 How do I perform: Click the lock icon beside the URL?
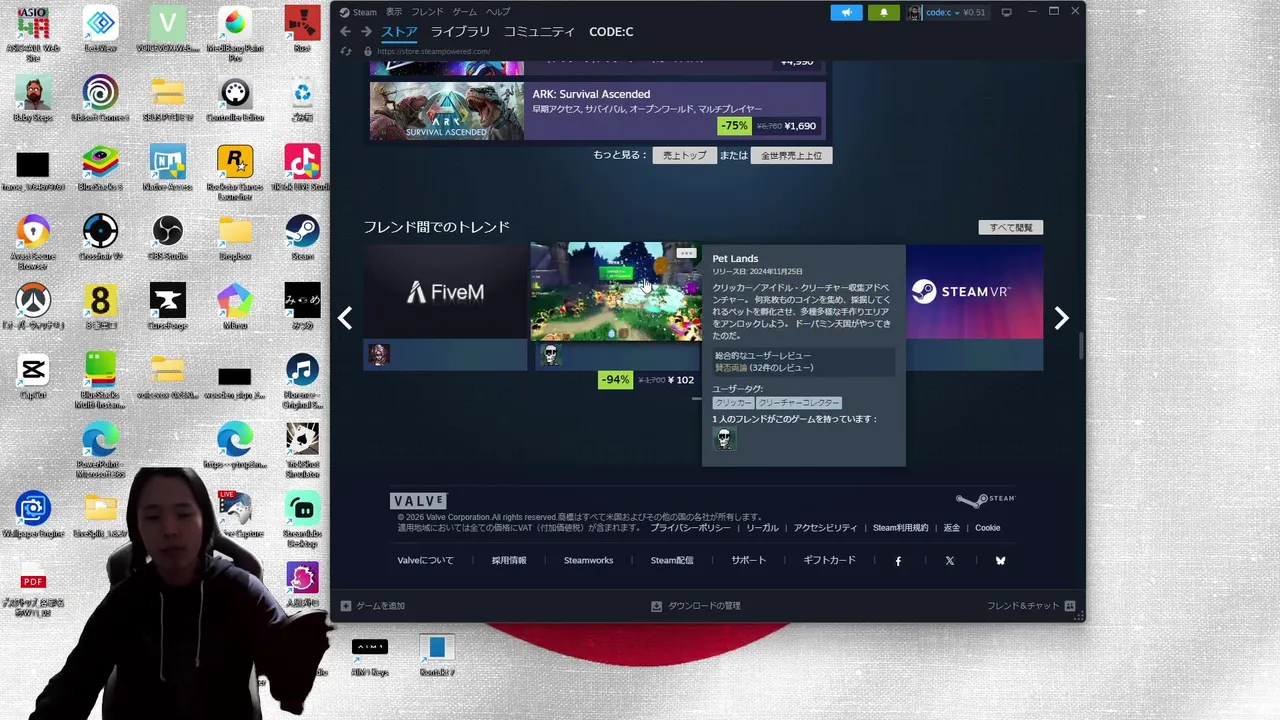[368, 51]
